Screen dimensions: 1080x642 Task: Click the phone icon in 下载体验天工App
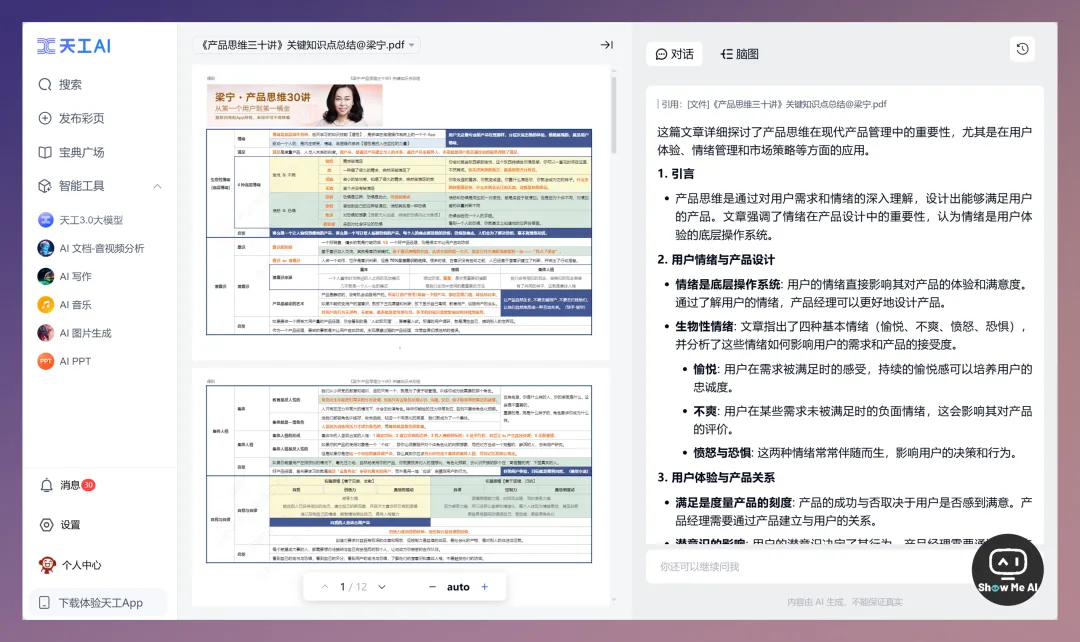point(44,603)
